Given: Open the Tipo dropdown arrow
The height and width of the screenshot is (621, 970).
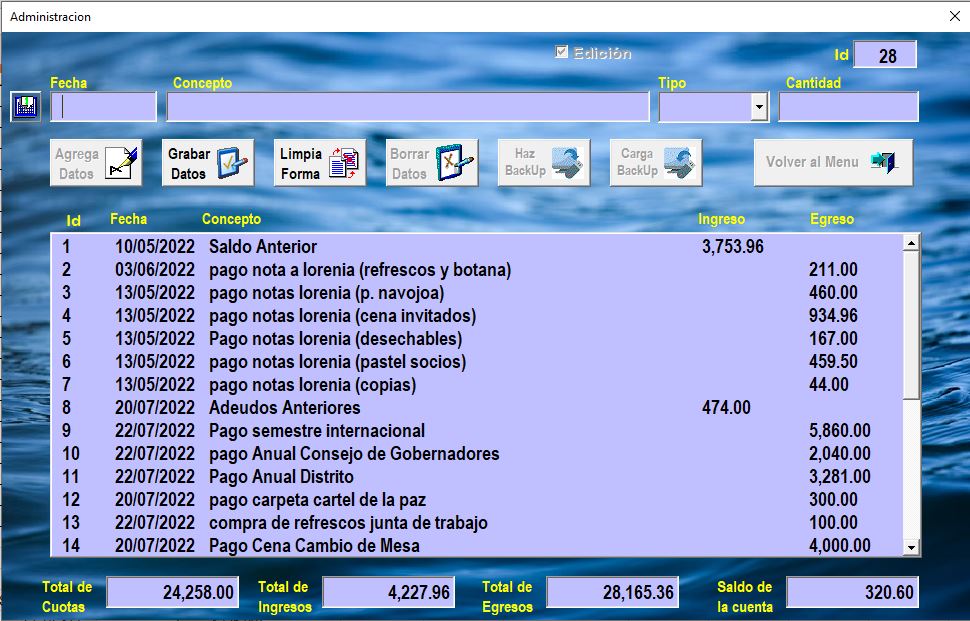Looking at the screenshot, I should coord(759,107).
